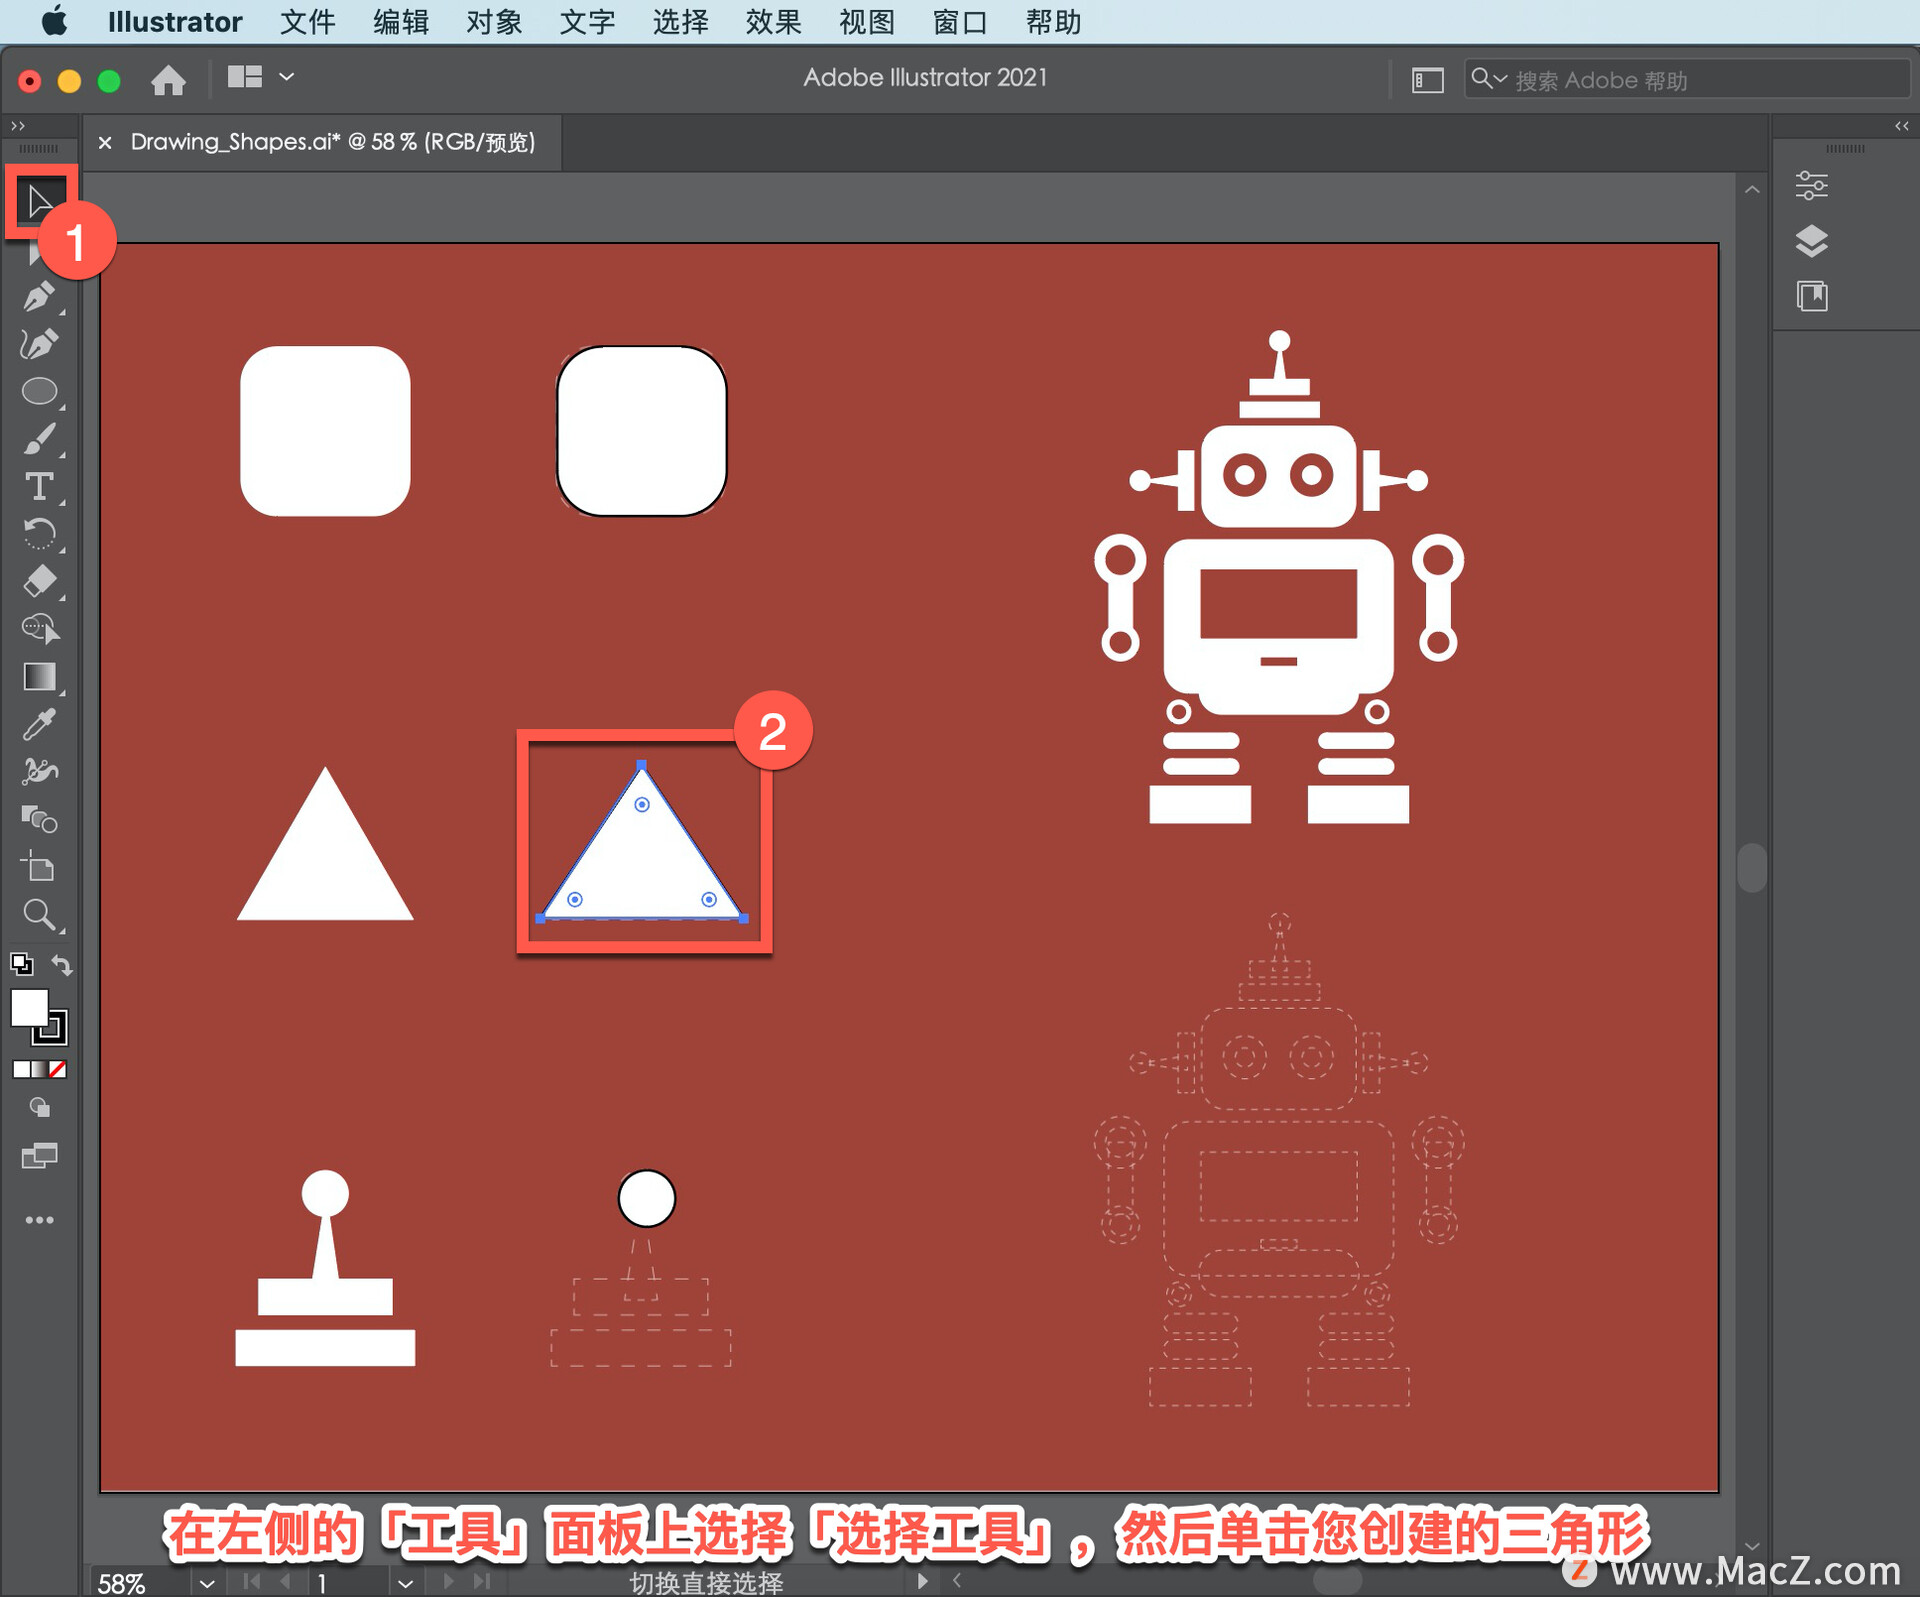Select the Artboard tool
The height and width of the screenshot is (1597, 1920).
click(39, 866)
